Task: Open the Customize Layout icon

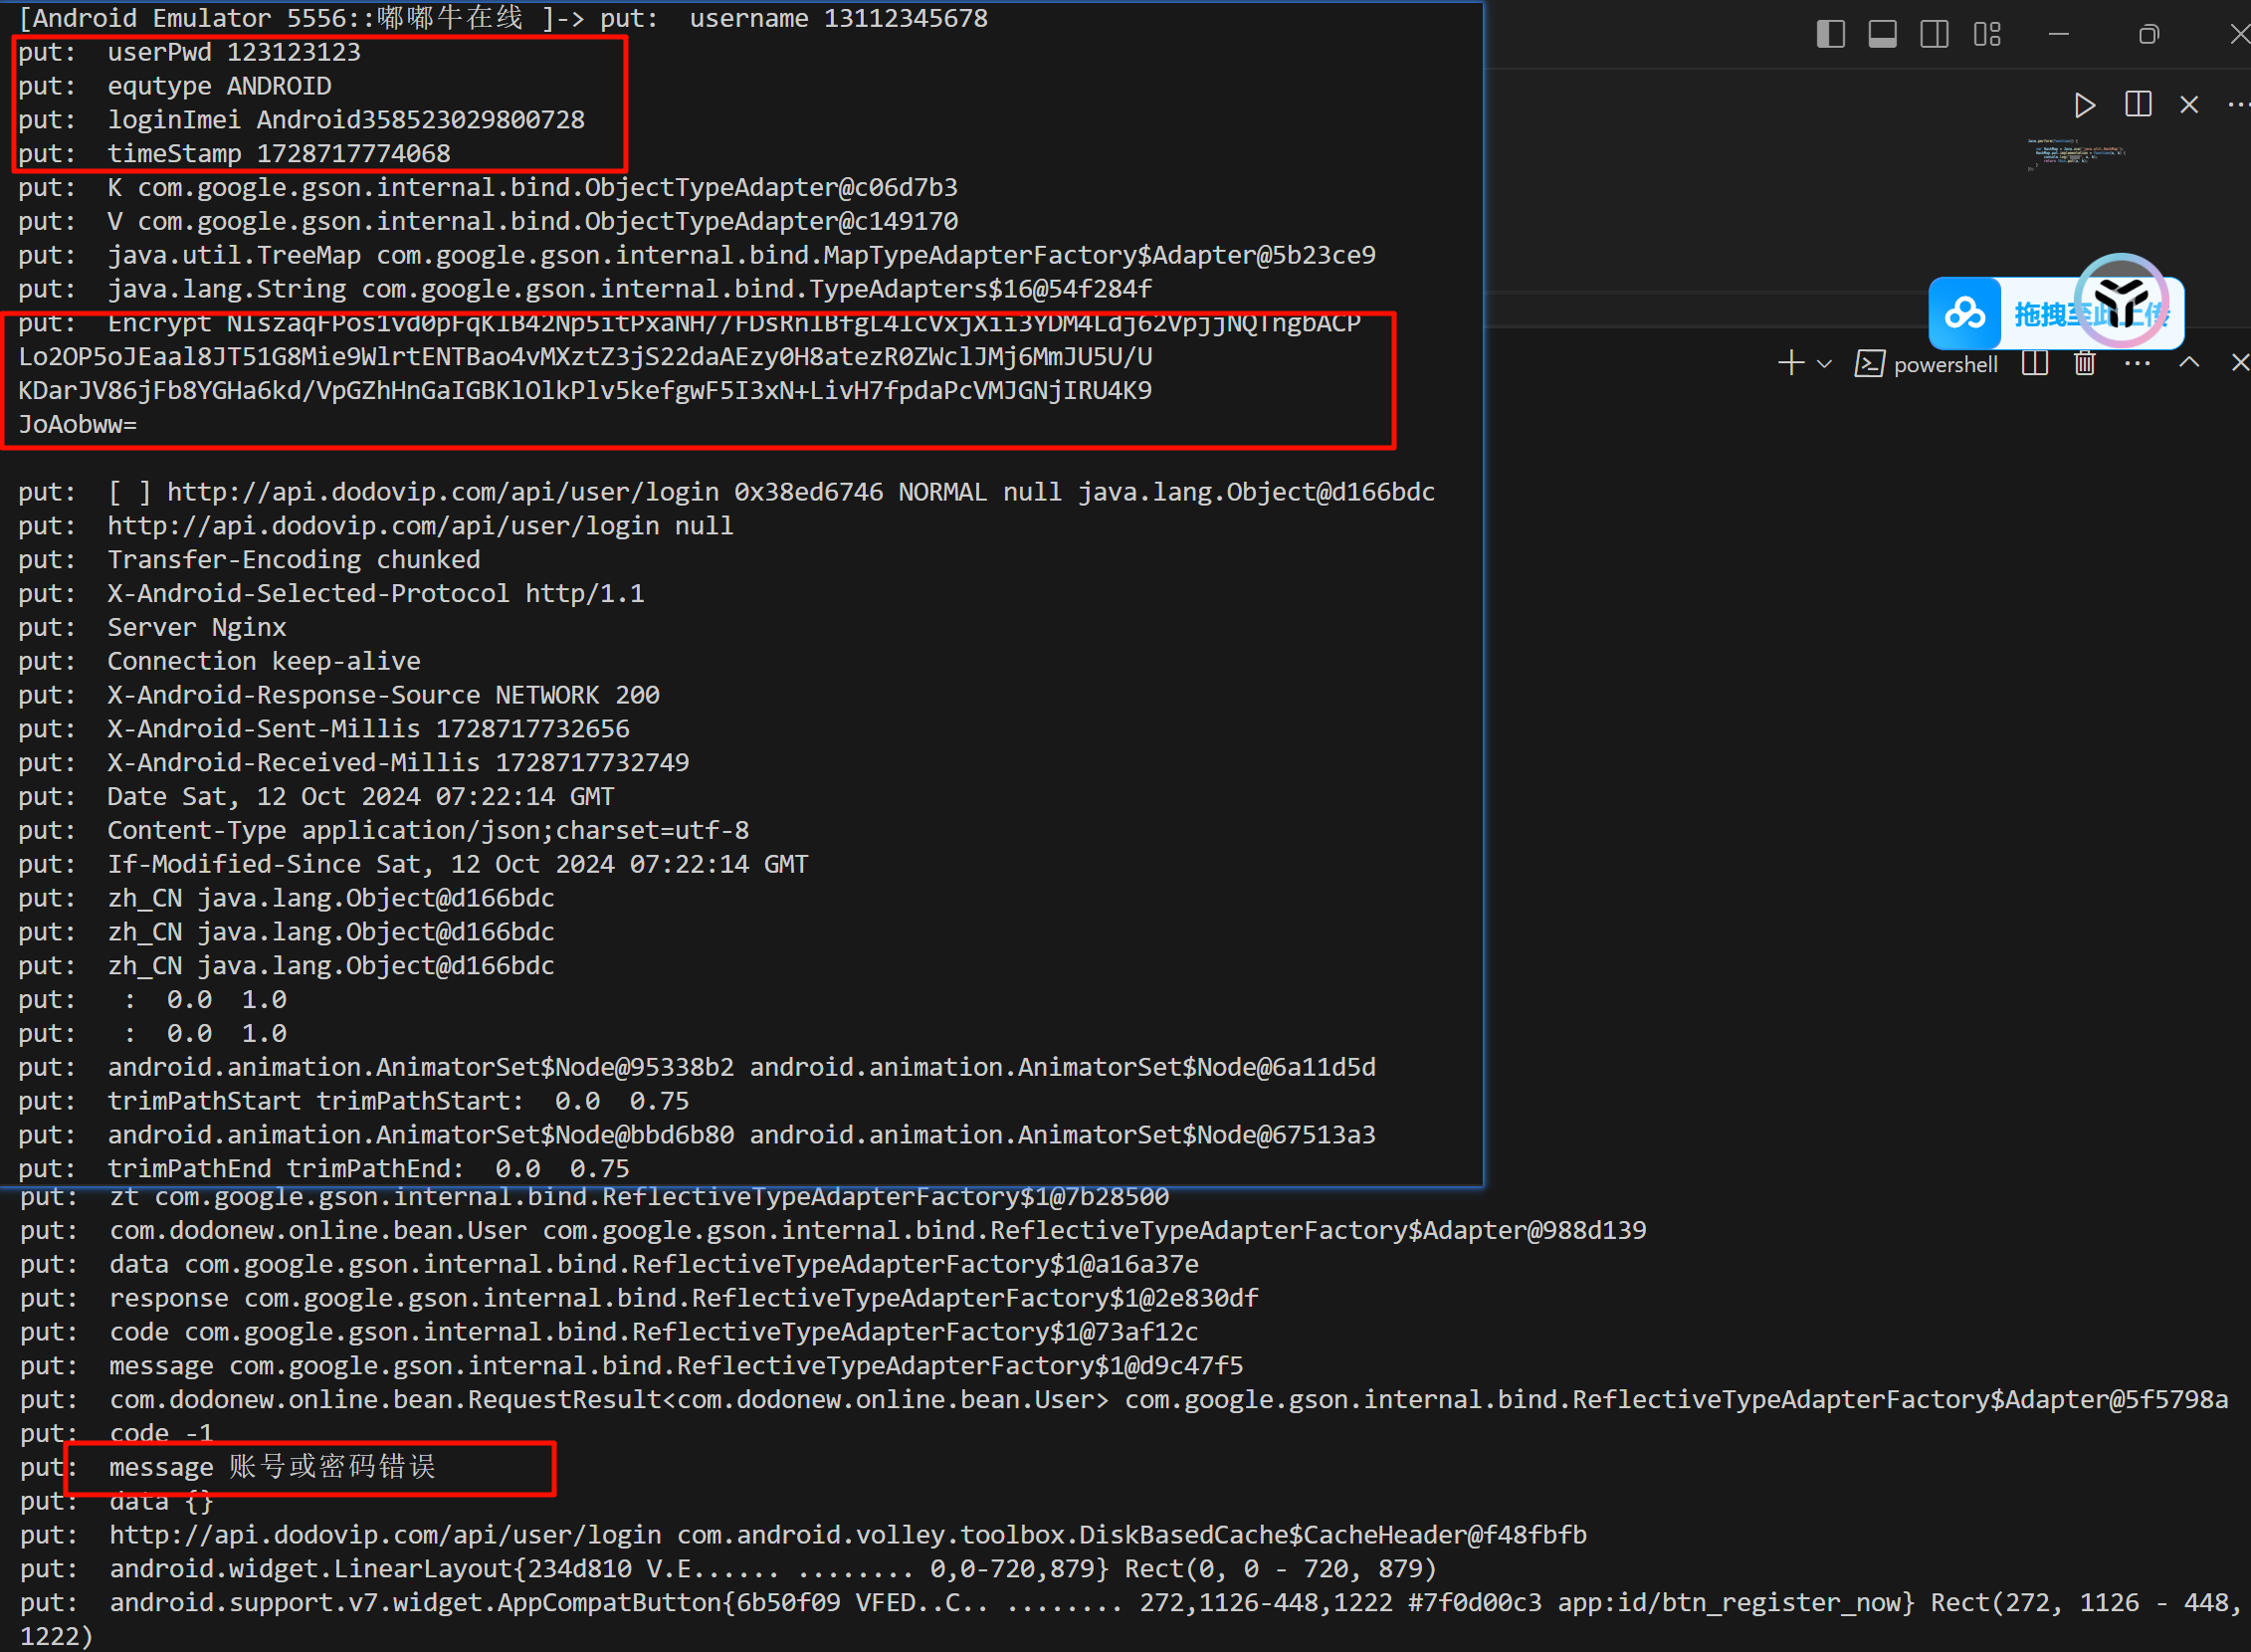Action: coord(1987,34)
